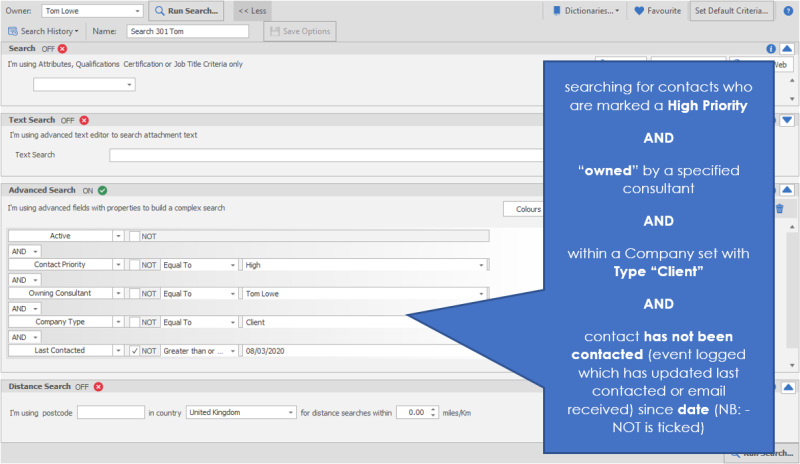Click the trash icon in Advanced Search
The width and height of the screenshot is (800, 464).
click(x=779, y=208)
